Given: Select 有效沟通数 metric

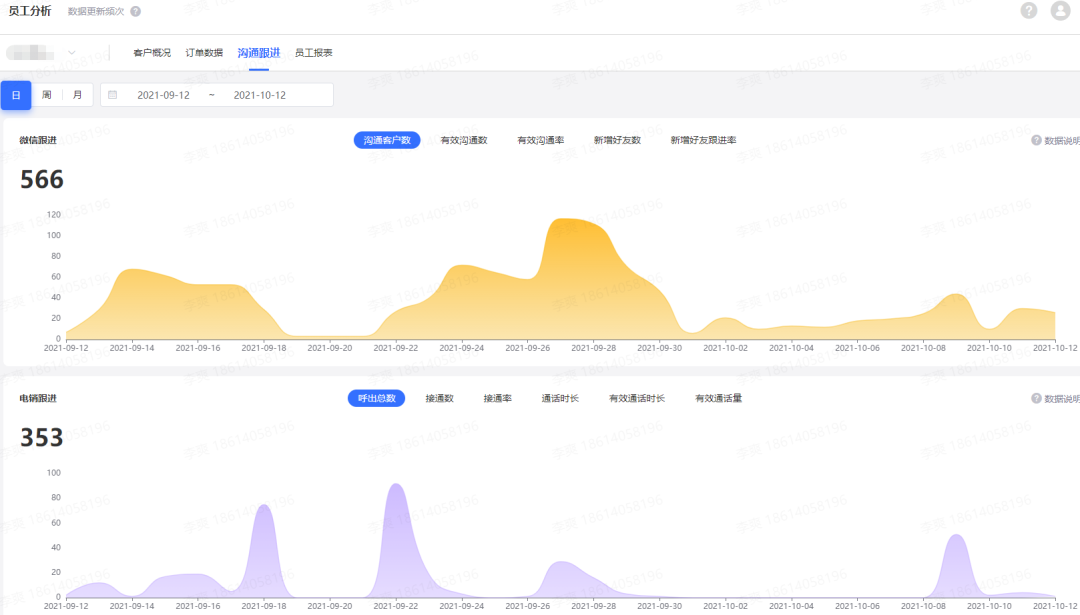Looking at the screenshot, I should click(464, 140).
